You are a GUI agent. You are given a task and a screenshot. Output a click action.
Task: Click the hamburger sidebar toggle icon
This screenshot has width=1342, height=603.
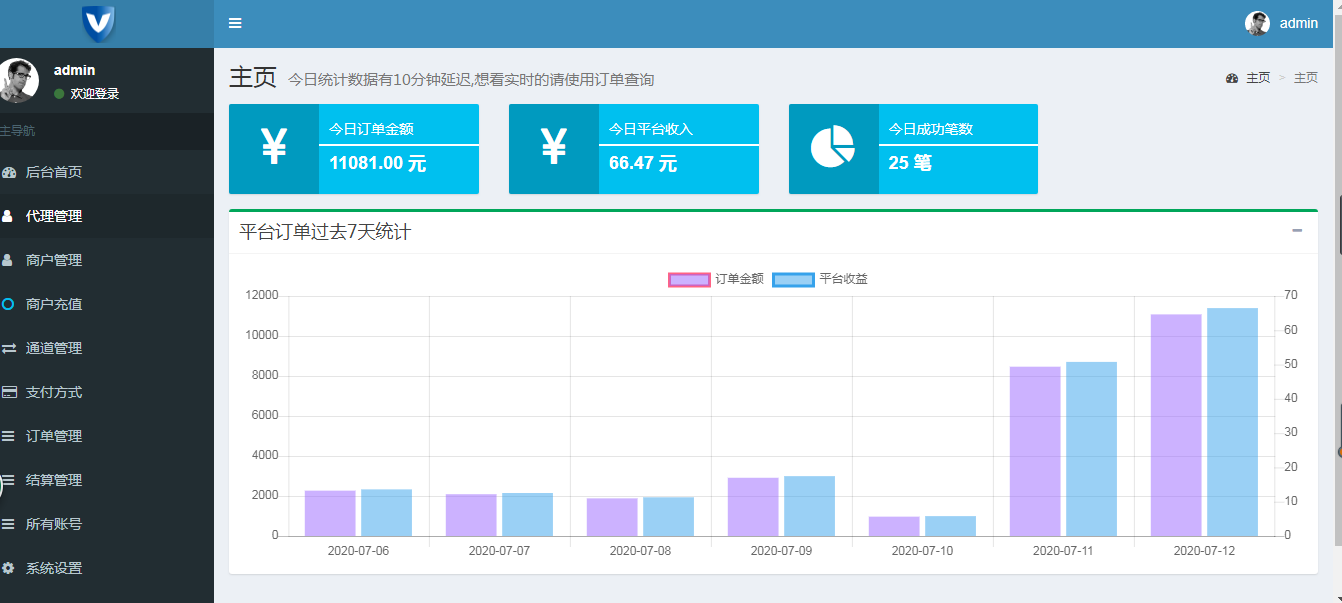coord(235,23)
